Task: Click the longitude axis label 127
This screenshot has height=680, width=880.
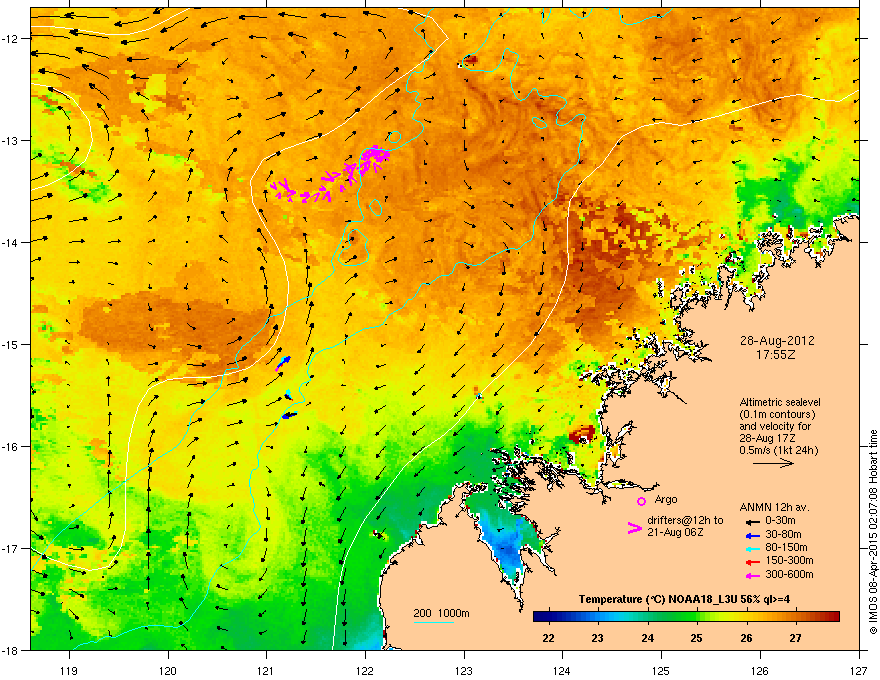Action: click(859, 670)
